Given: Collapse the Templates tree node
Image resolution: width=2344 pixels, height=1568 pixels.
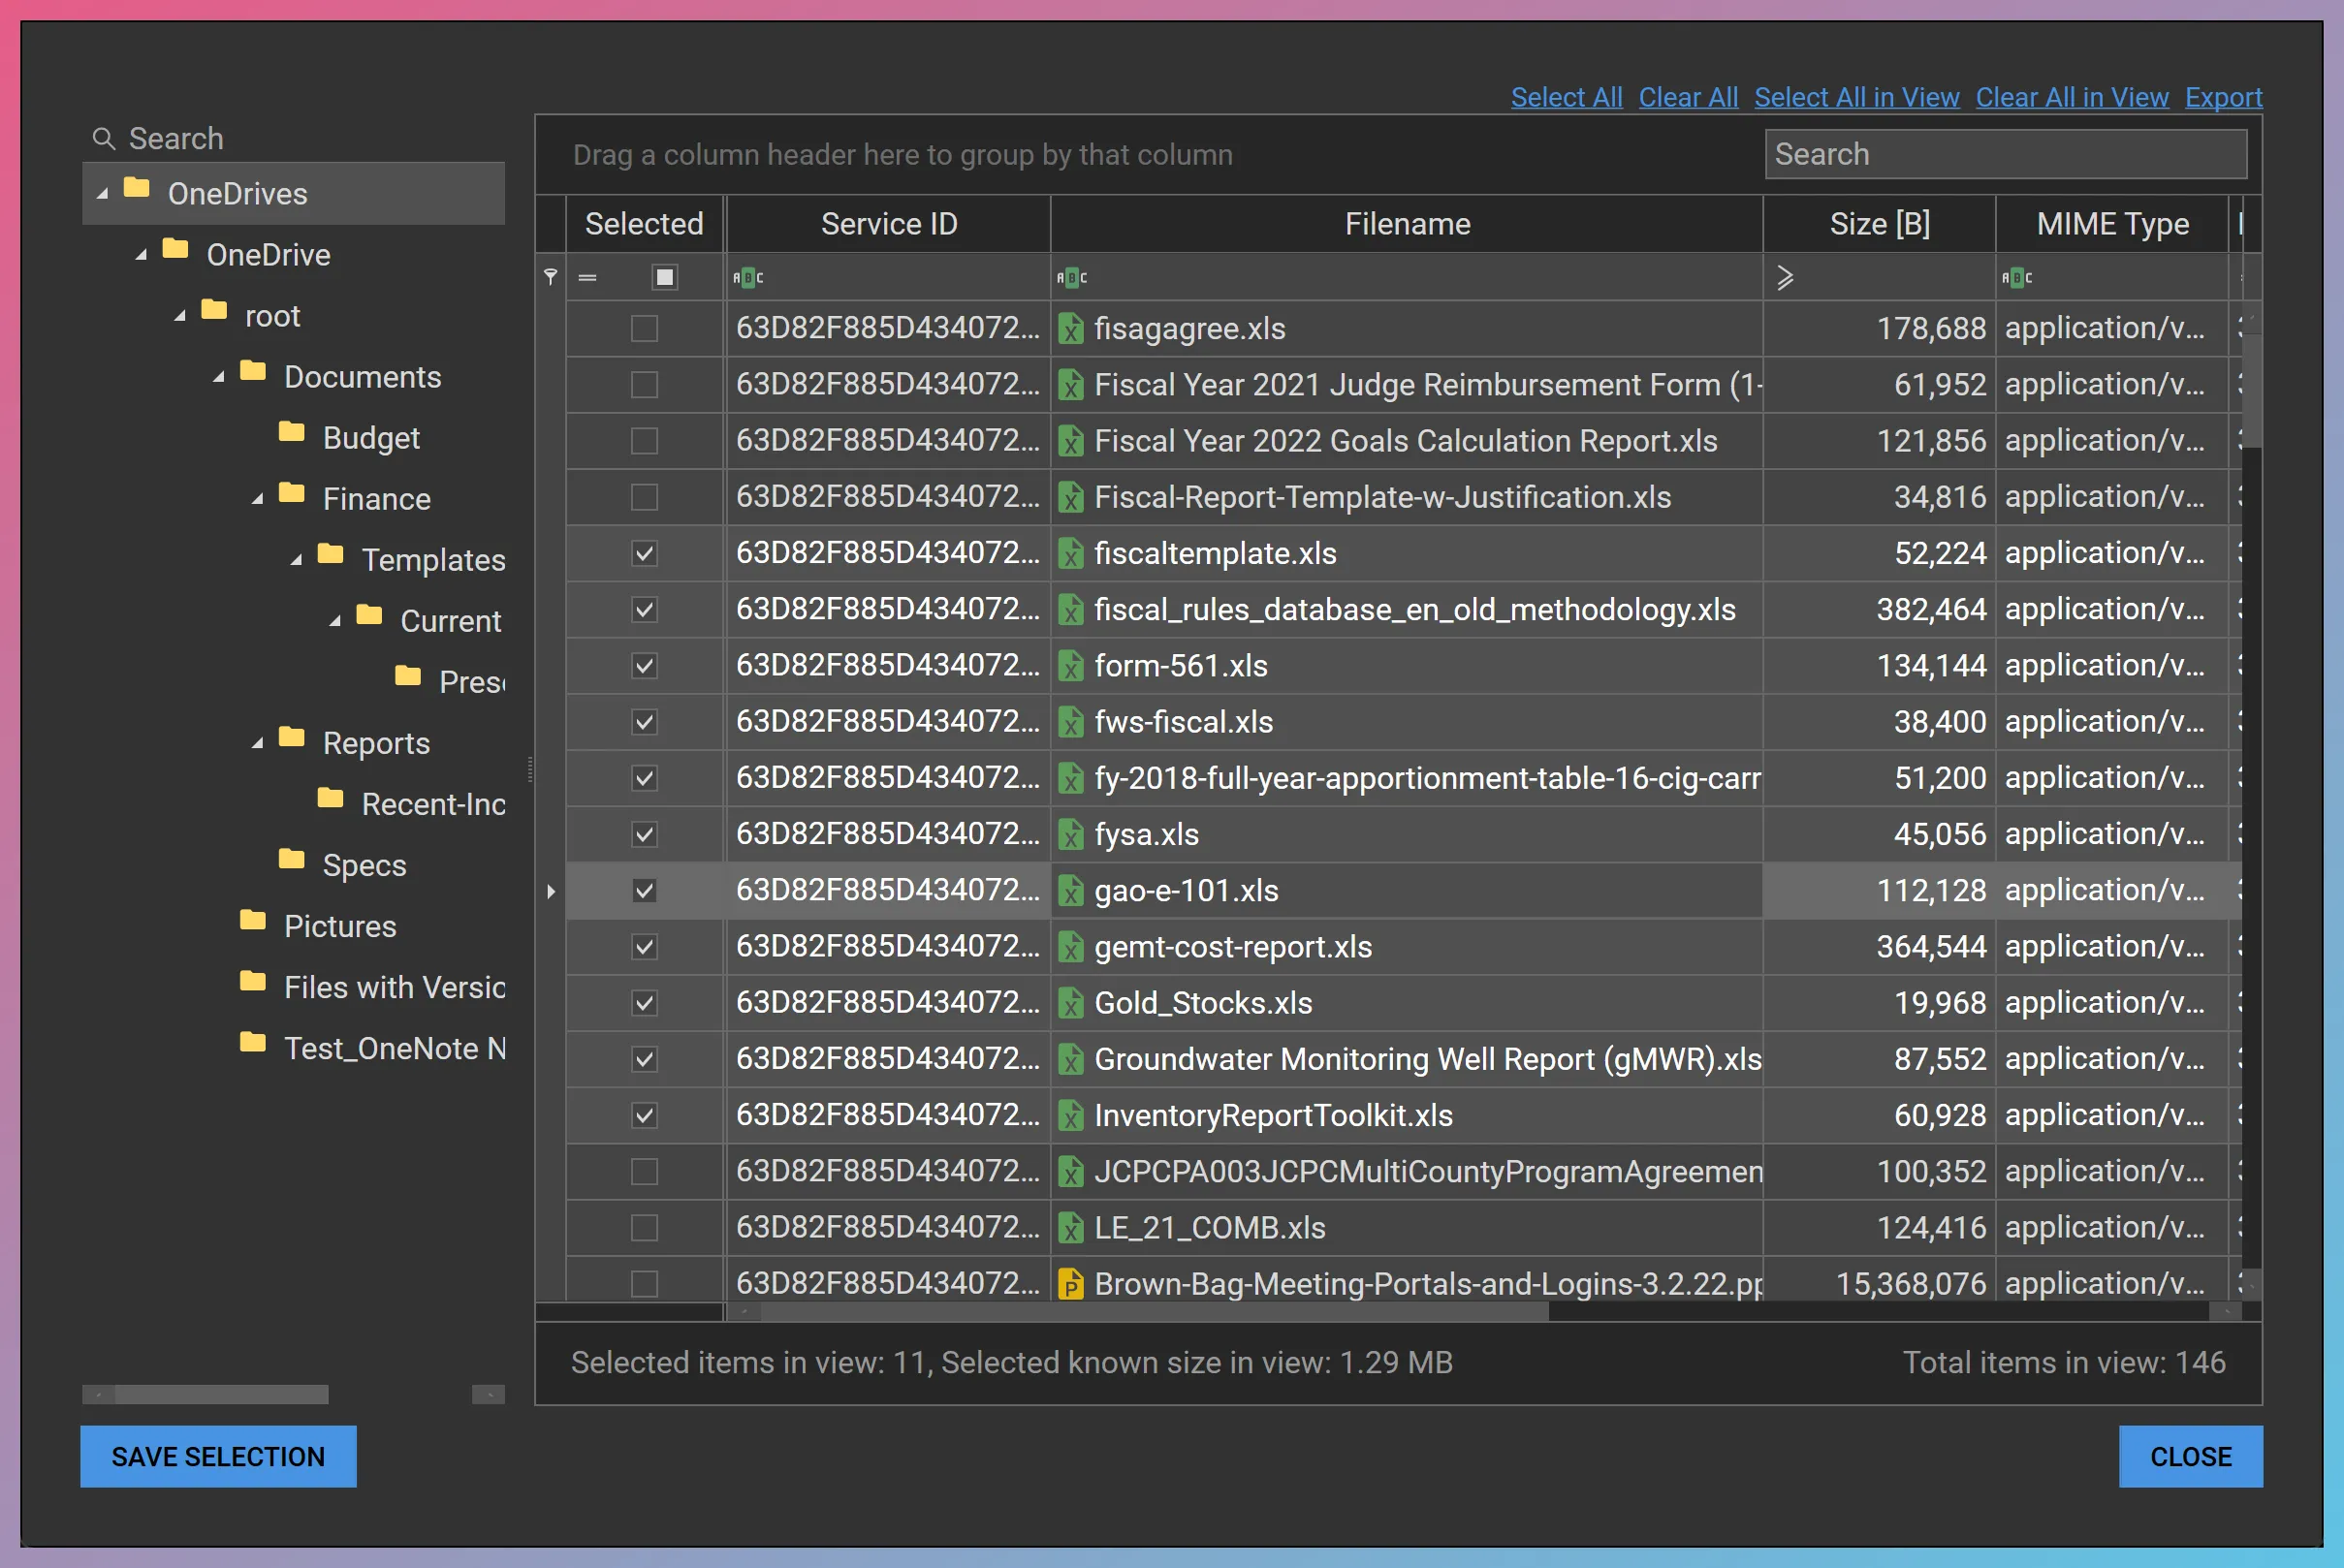Looking at the screenshot, I should pyautogui.click(x=296, y=560).
